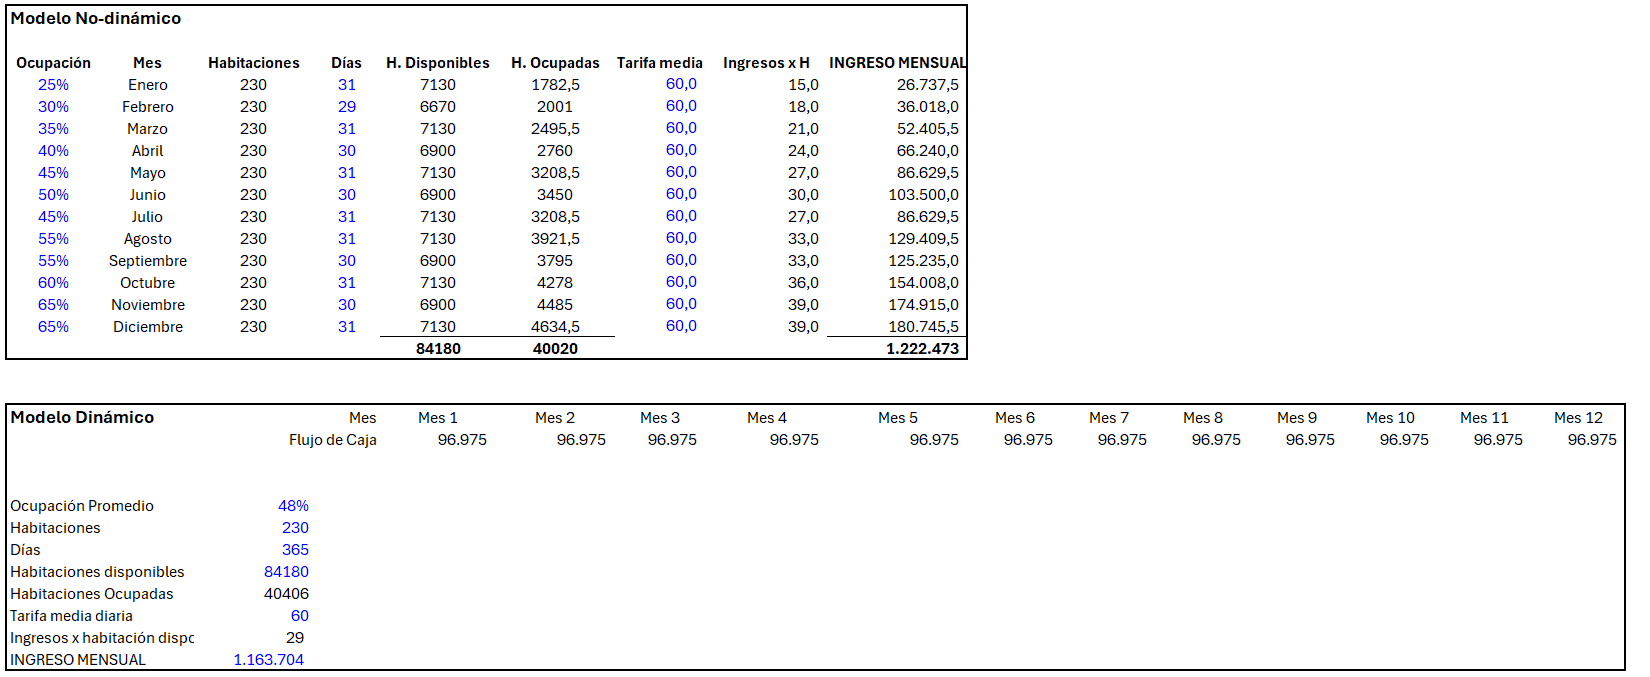Select the 'Agosto' month cell
Screen dimensions: 1650x677
(x=148, y=239)
